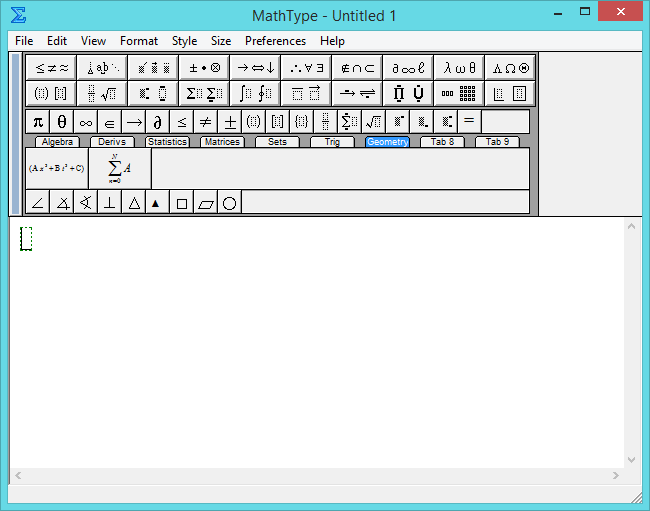The height and width of the screenshot is (511, 650).
Task: Insert the square symbol
Action: pos(182,203)
